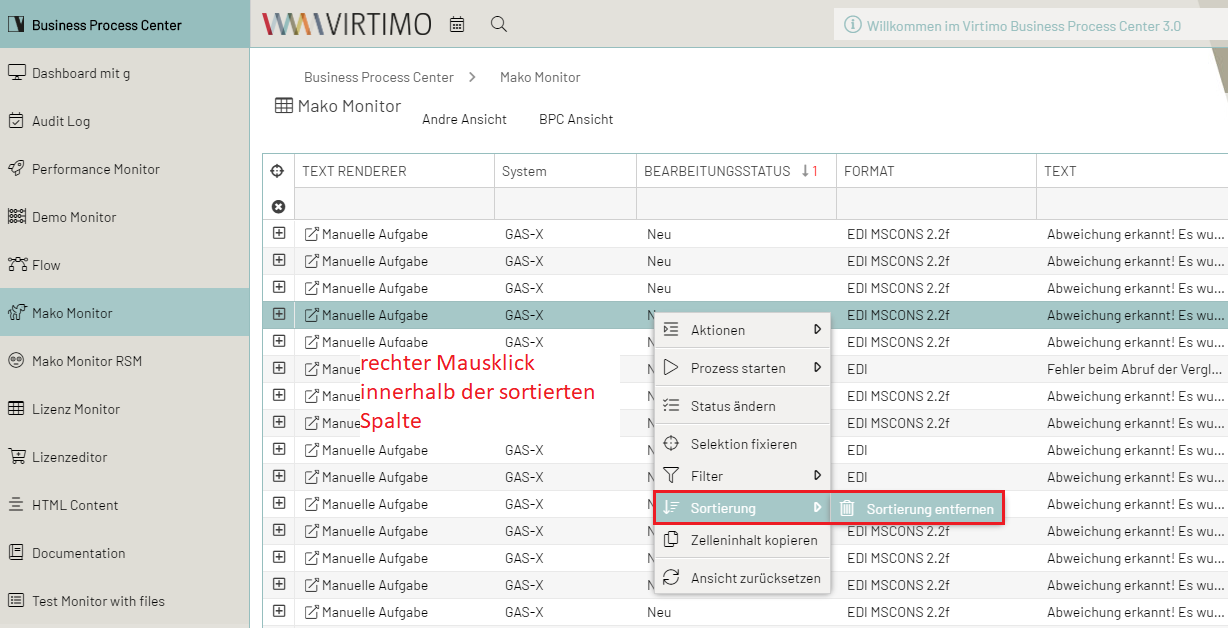Clear filters using the X icon below the crosshair
Screen dimensions: 1228x628
tap(278, 205)
